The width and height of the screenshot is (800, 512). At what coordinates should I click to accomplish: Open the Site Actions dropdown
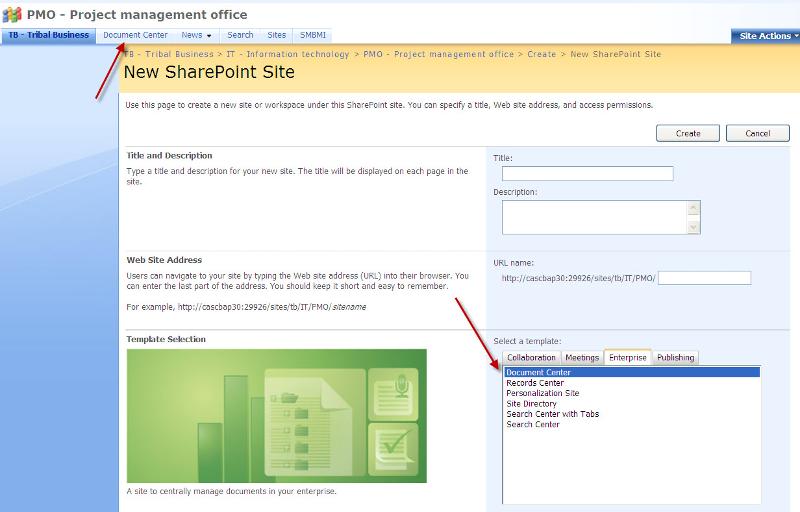pyautogui.click(x=765, y=36)
